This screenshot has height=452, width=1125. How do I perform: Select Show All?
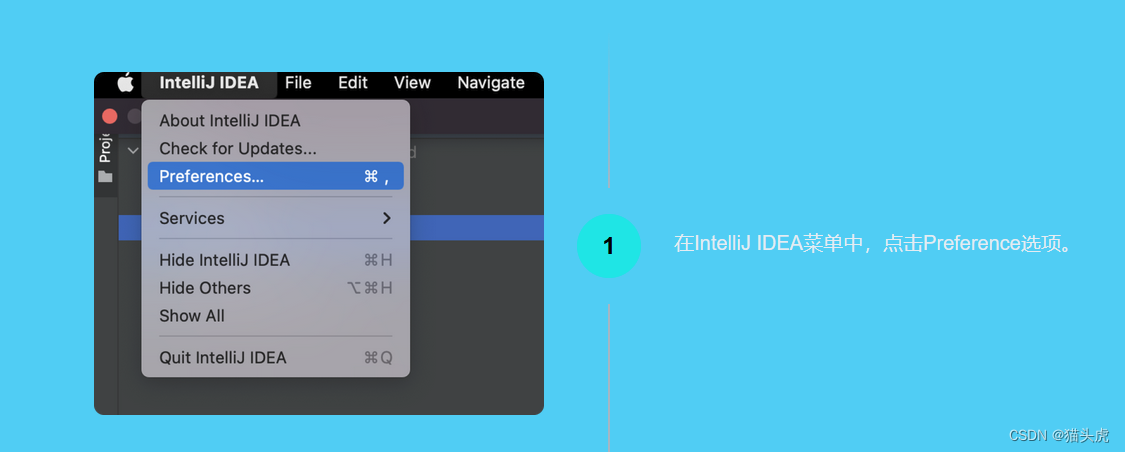276,316
